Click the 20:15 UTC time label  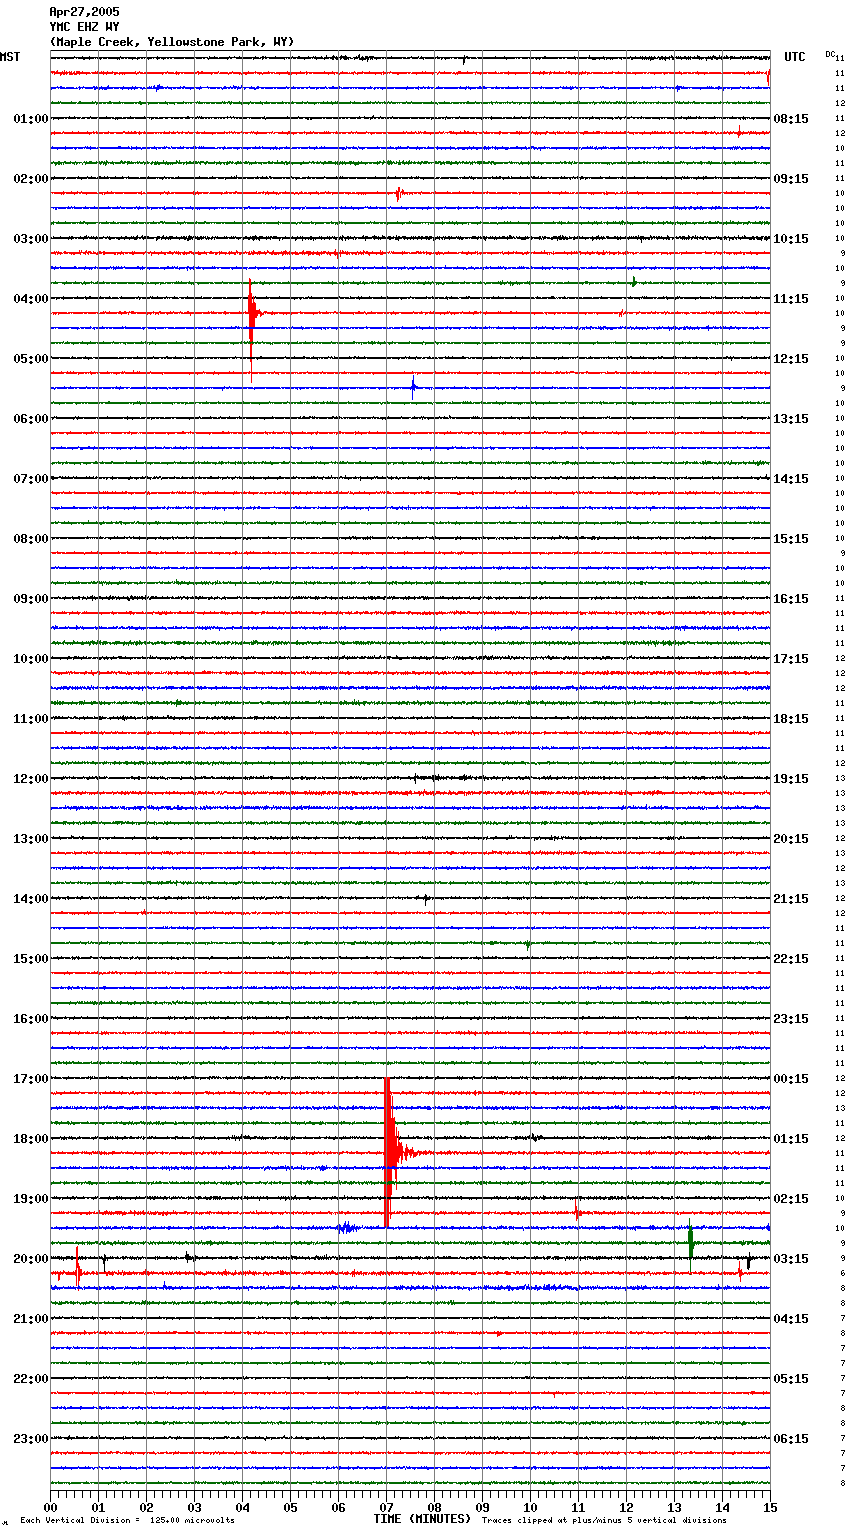791,839
